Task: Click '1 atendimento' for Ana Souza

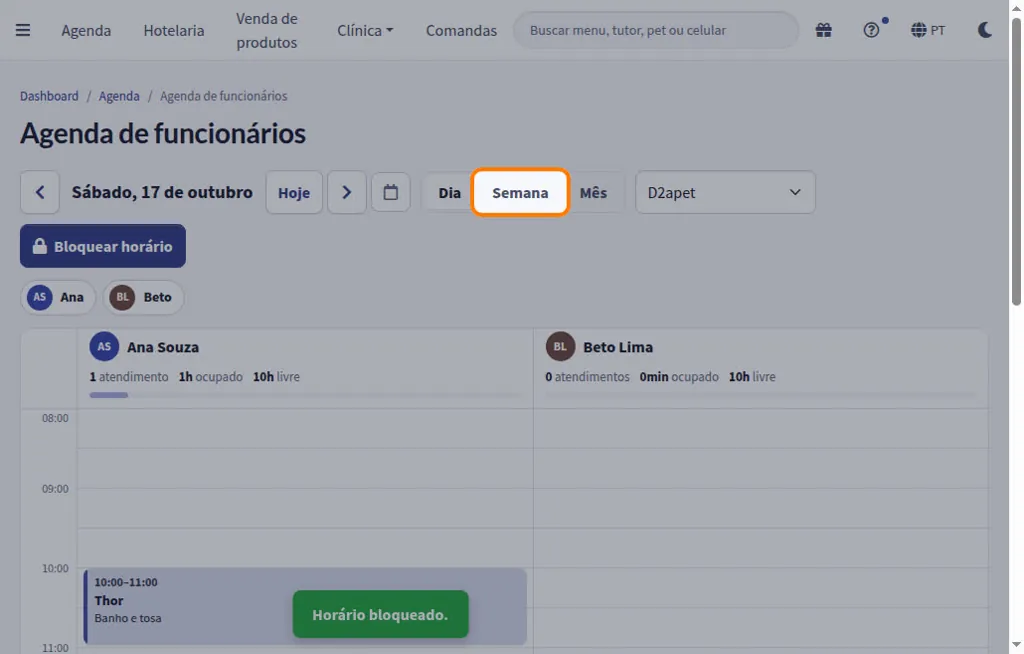Action: [x=129, y=377]
